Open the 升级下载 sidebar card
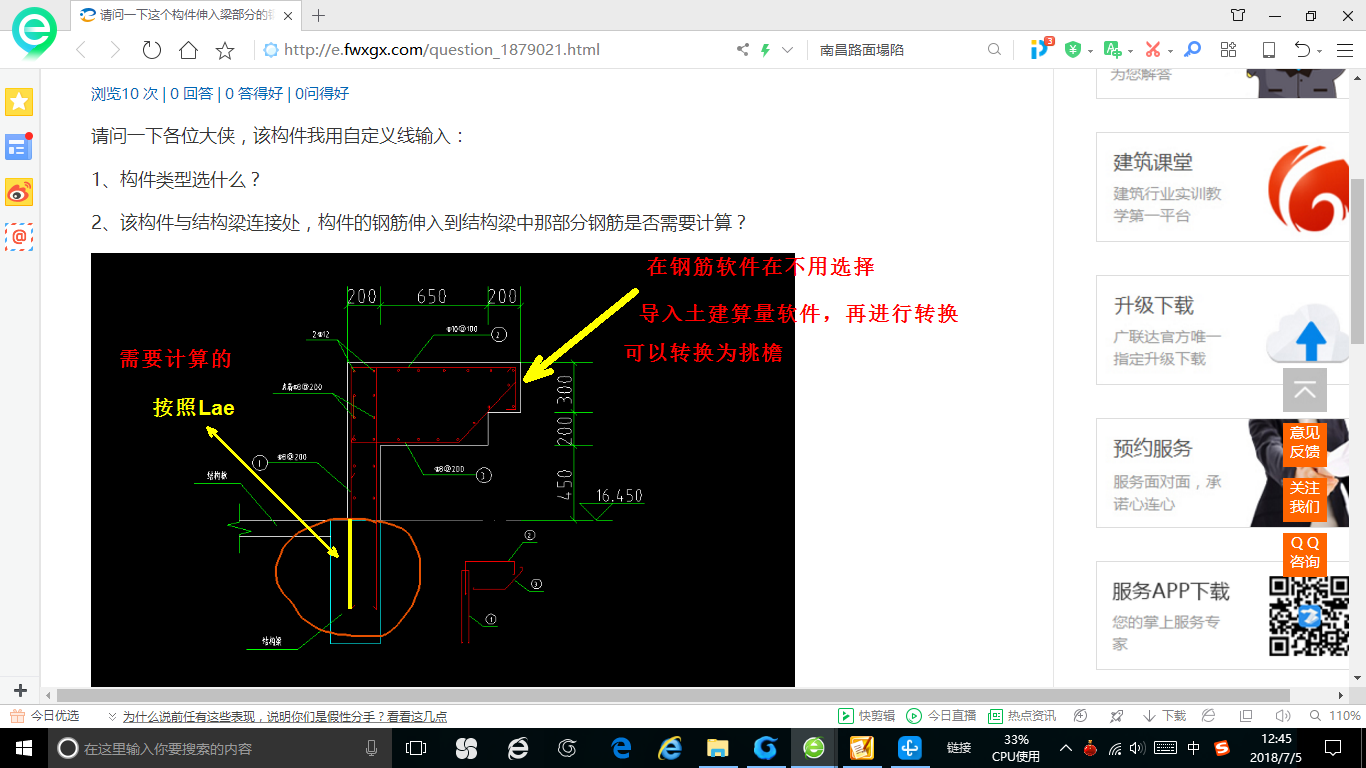Screen dimensions: 1366x768 [x=1224, y=330]
